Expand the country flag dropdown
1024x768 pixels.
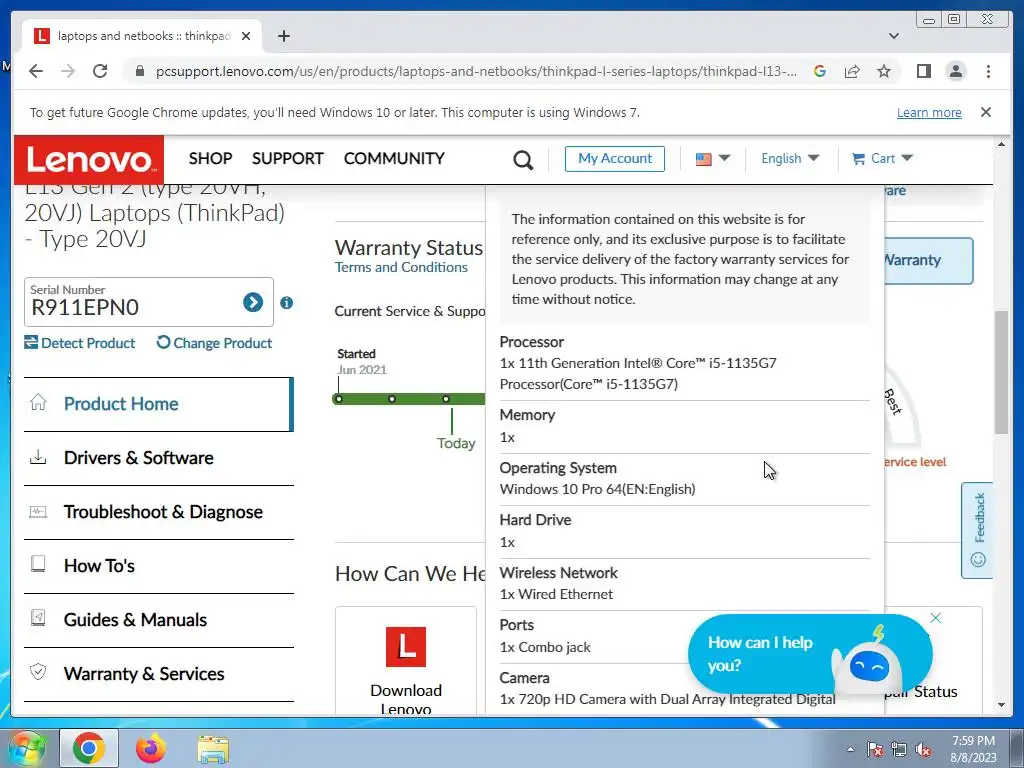(x=712, y=159)
